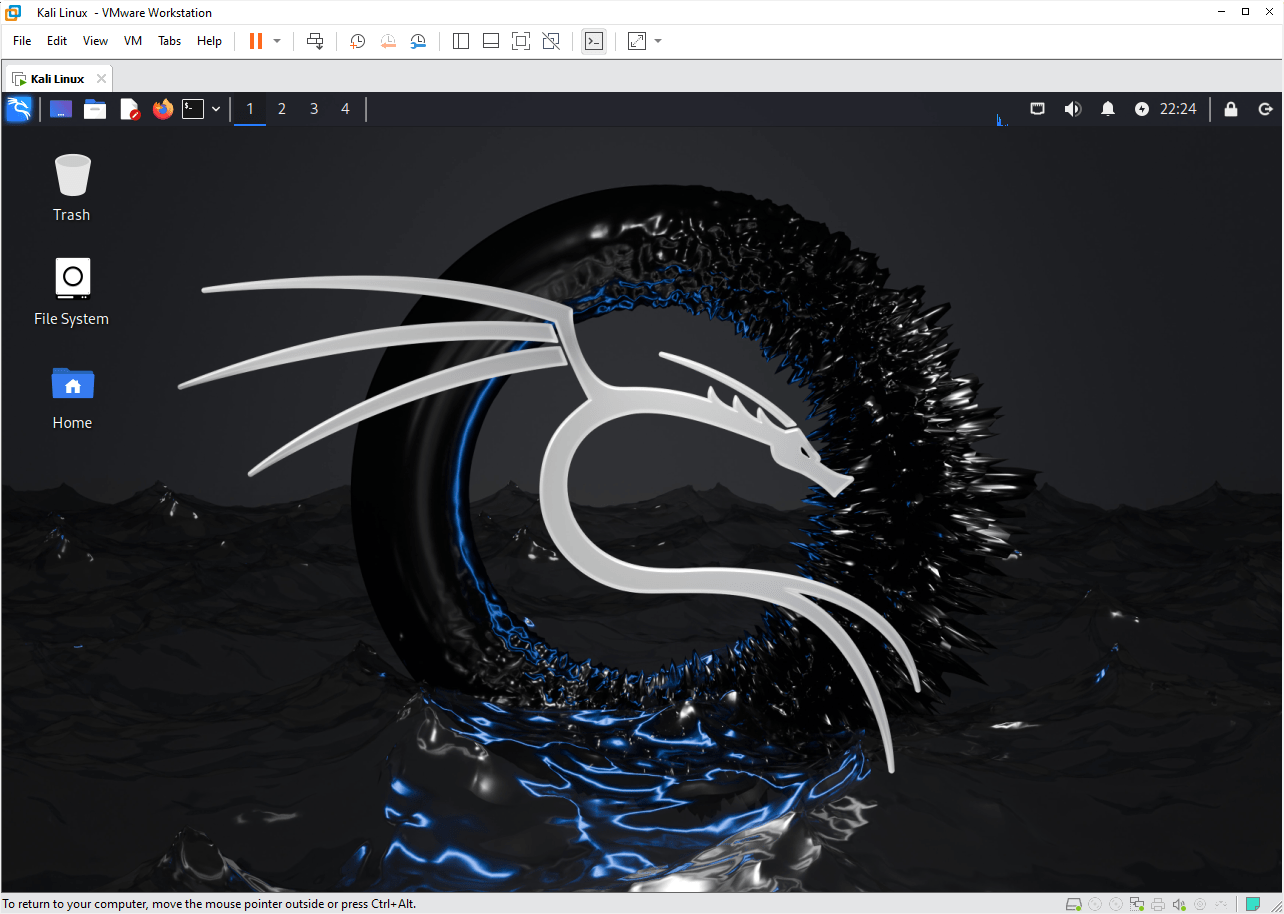Send Ctrl+Alt+Del to the virtual machine

[315, 41]
